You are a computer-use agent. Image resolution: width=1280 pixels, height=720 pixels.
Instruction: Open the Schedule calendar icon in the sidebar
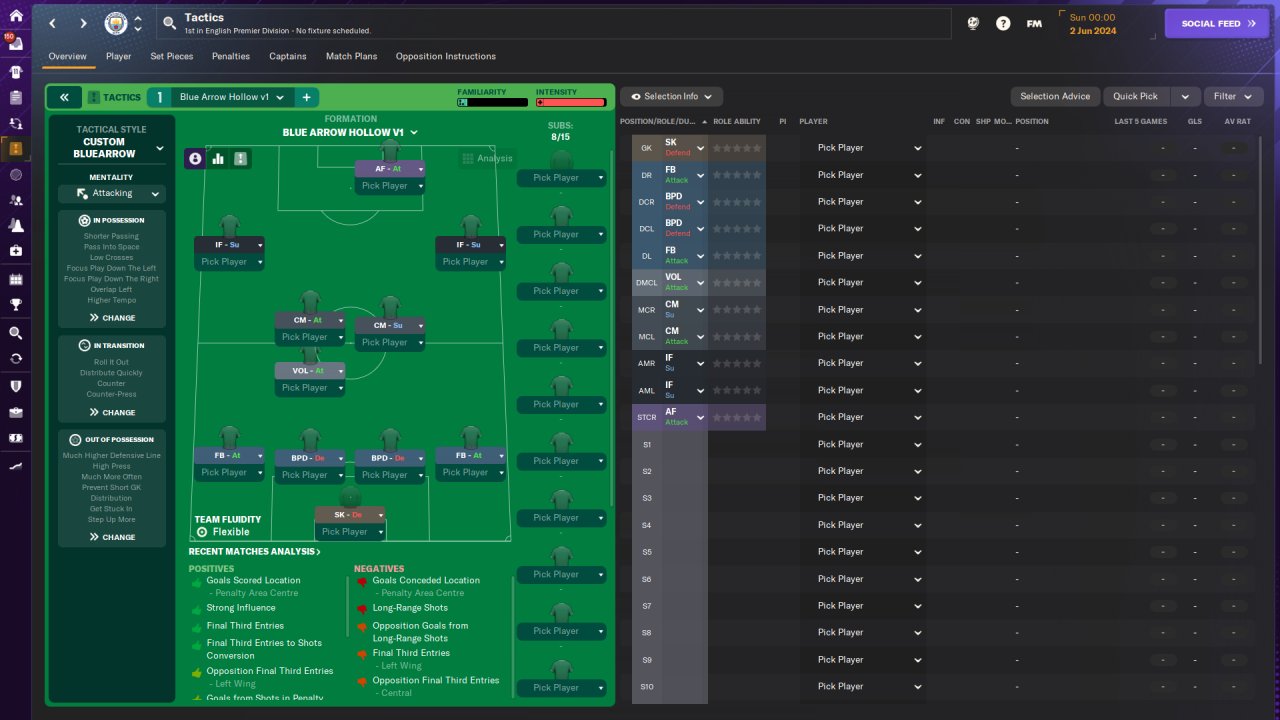coord(15,279)
